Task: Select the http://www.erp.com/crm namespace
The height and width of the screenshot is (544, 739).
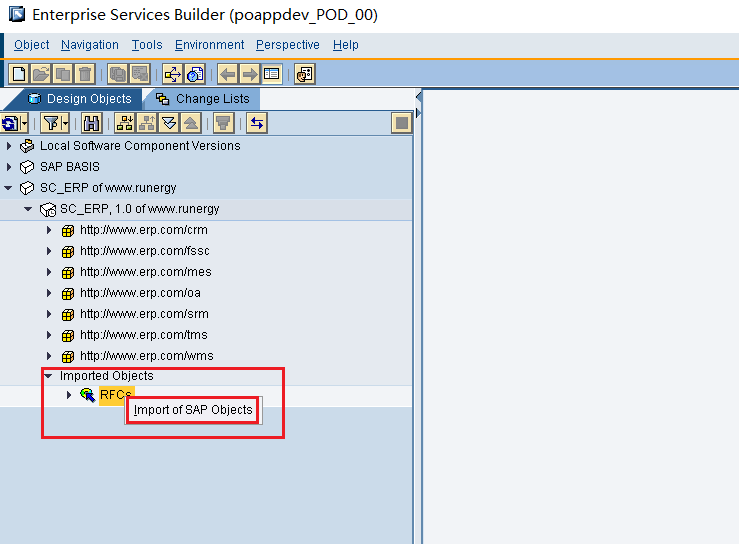Action: (143, 230)
